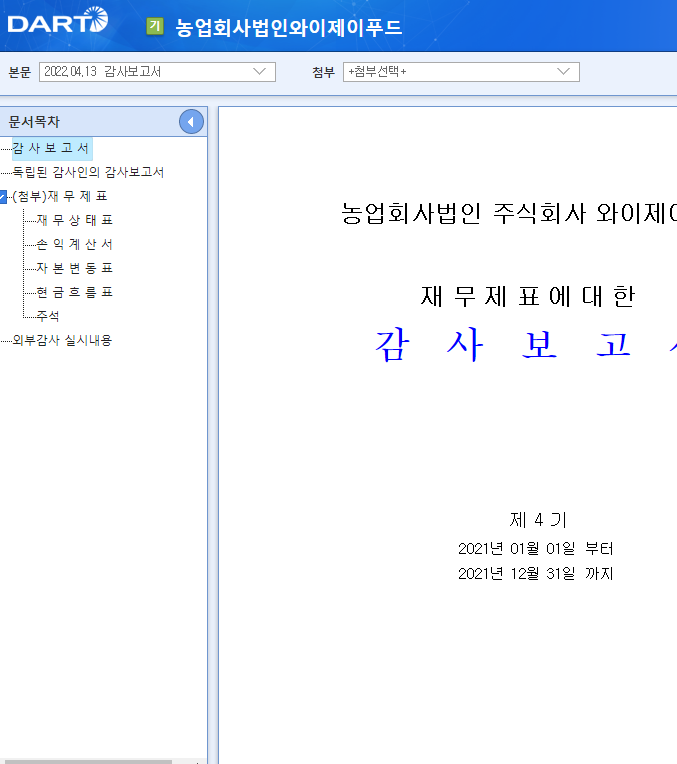This screenshot has width=677, height=764.
Task: Click 2021년 12월 31일 까지 date line
Action: pos(536,573)
